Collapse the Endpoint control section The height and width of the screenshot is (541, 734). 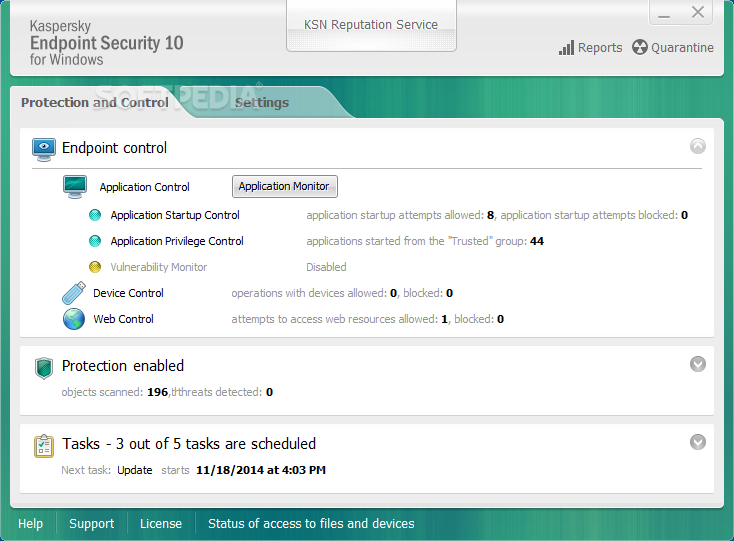click(x=698, y=146)
